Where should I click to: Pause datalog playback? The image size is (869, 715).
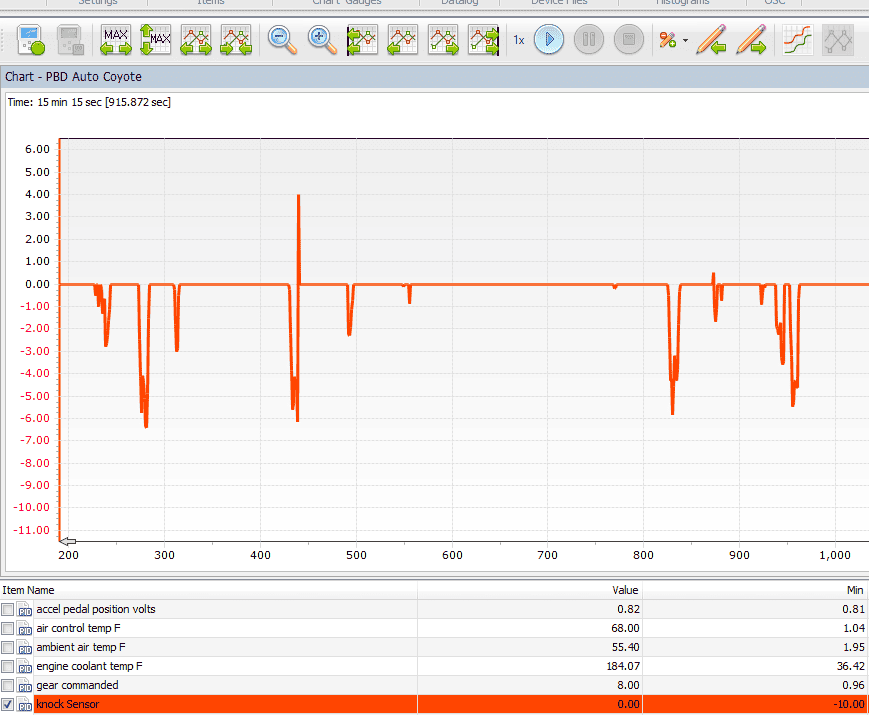click(589, 39)
